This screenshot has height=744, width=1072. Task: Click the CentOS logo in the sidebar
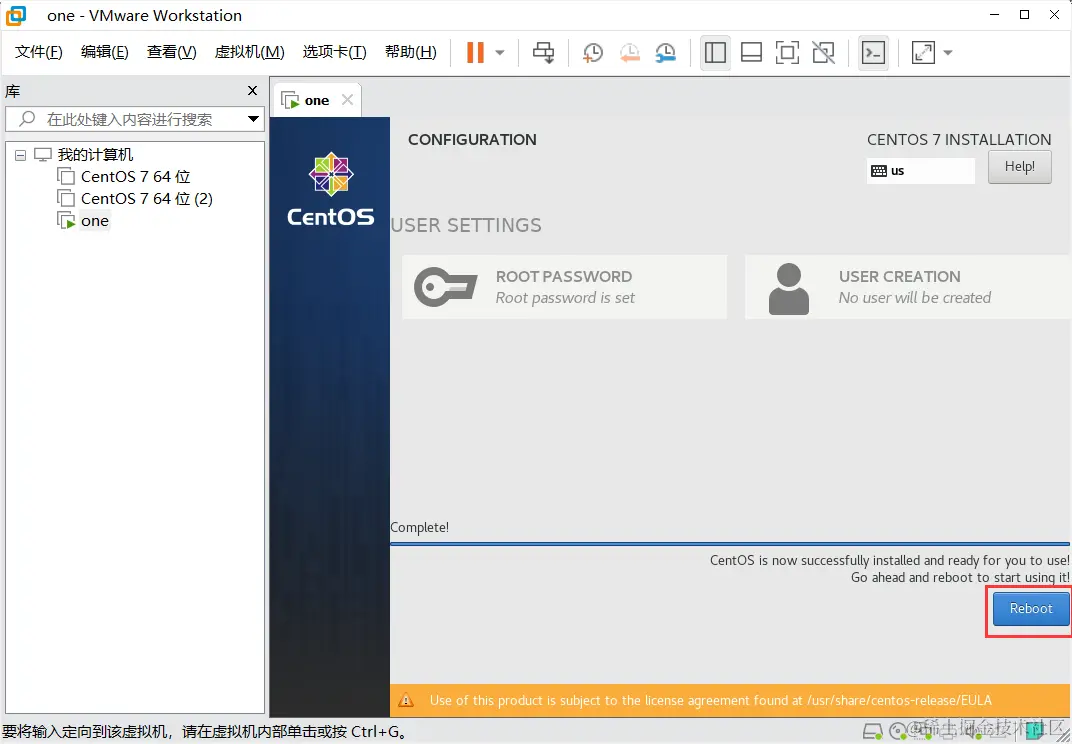331,189
